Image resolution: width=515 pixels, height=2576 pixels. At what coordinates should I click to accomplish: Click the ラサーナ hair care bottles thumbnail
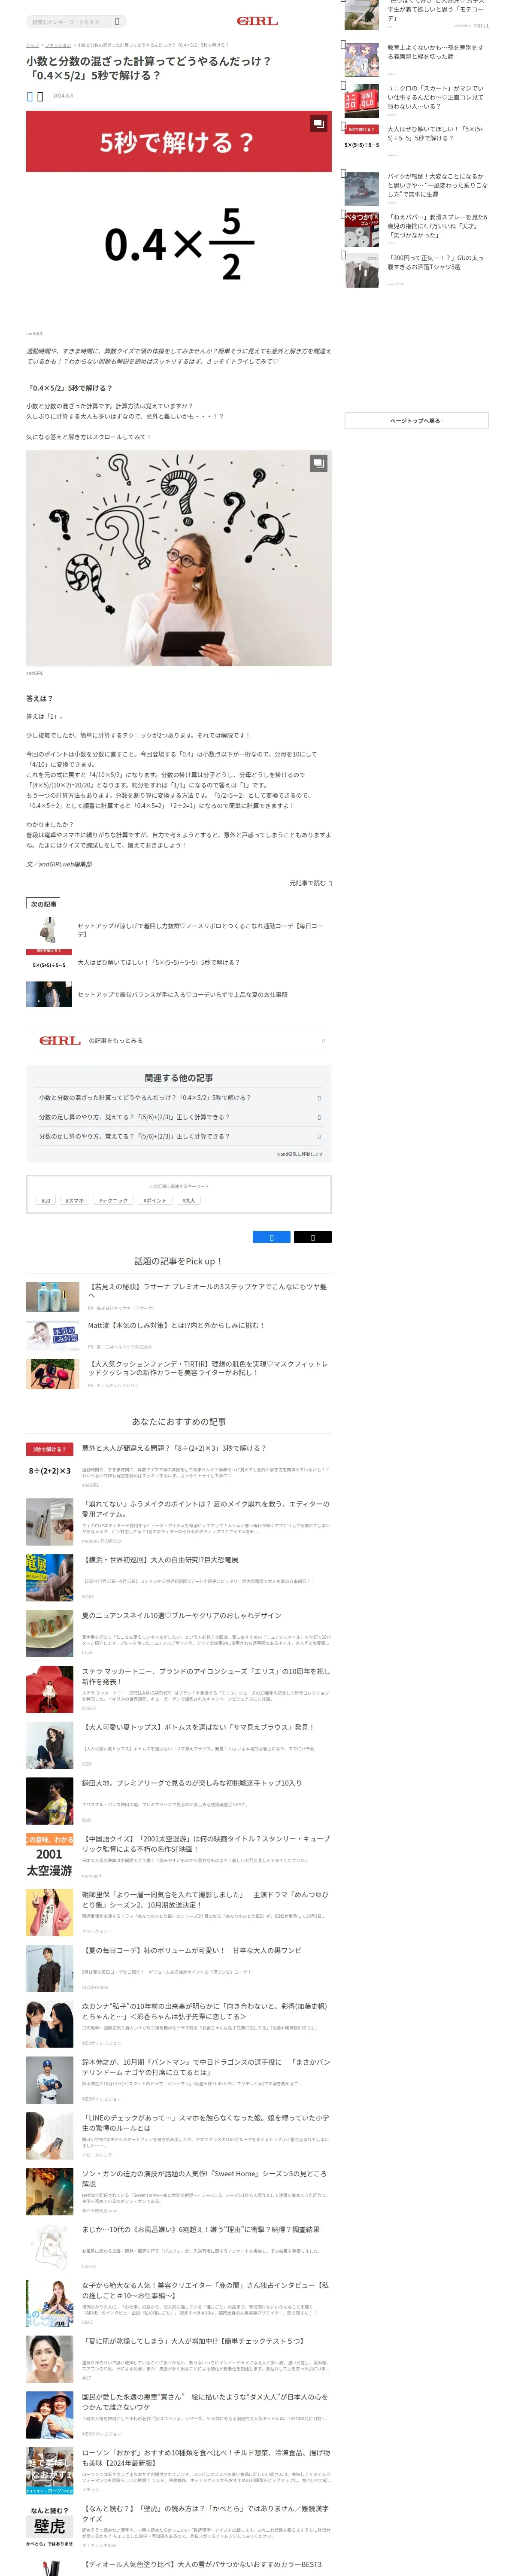coord(53,1297)
